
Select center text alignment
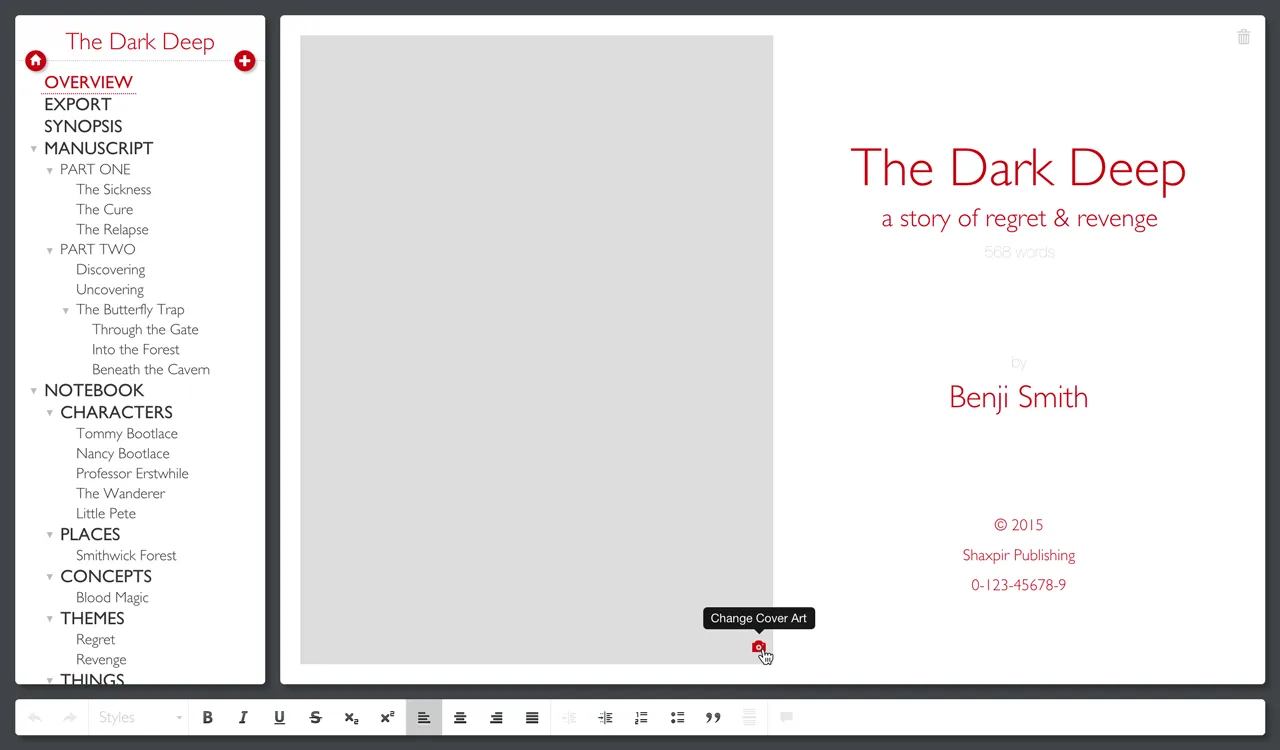pos(460,717)
